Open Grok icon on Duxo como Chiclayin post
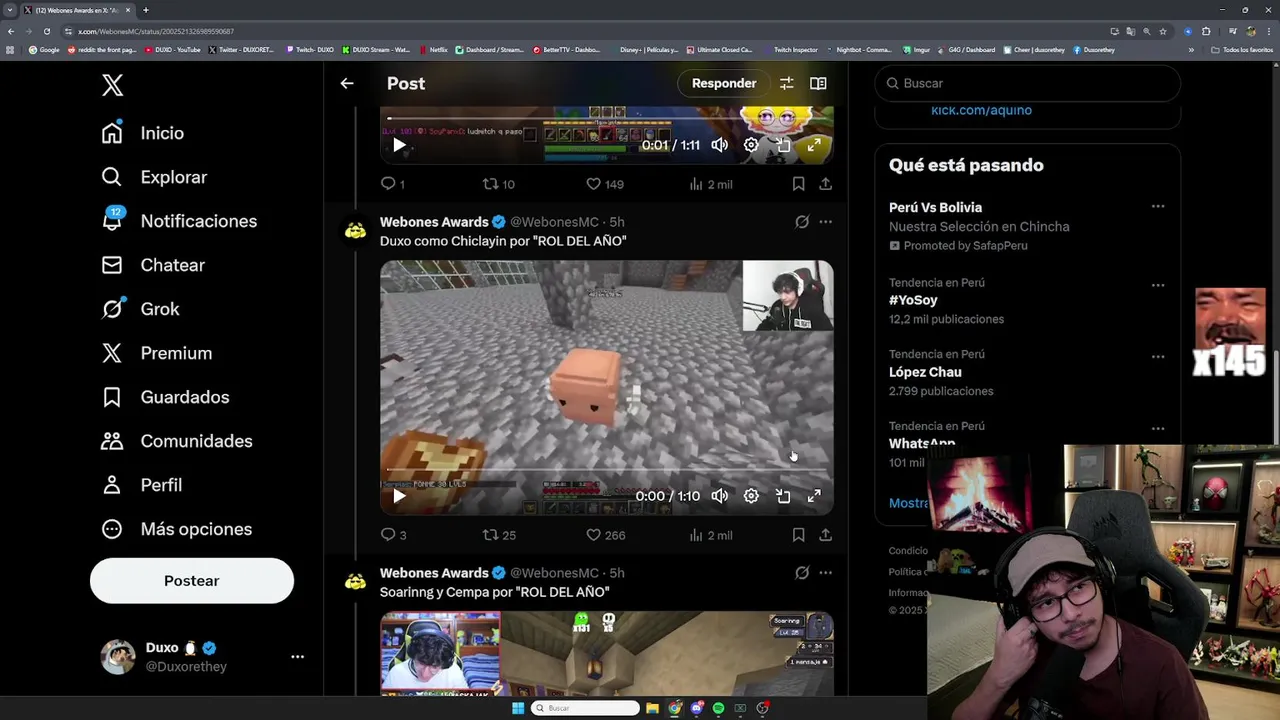Viewport: 1280px width, 720px height. pos(802,222)
